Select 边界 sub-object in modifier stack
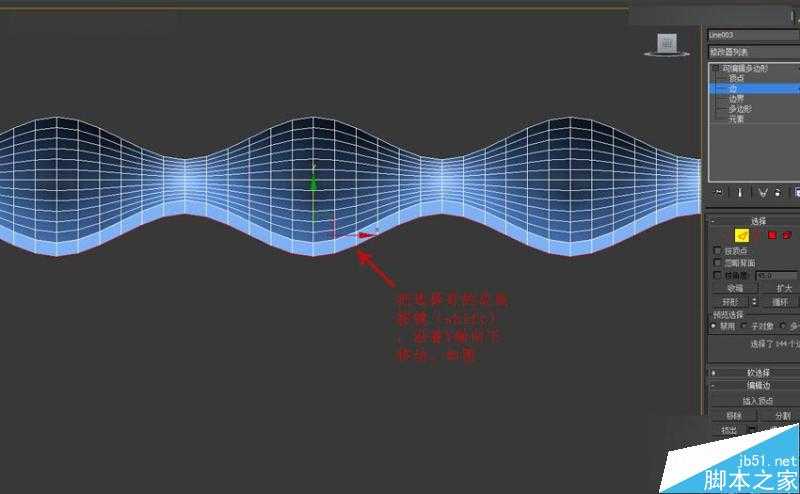 (736, 98)
